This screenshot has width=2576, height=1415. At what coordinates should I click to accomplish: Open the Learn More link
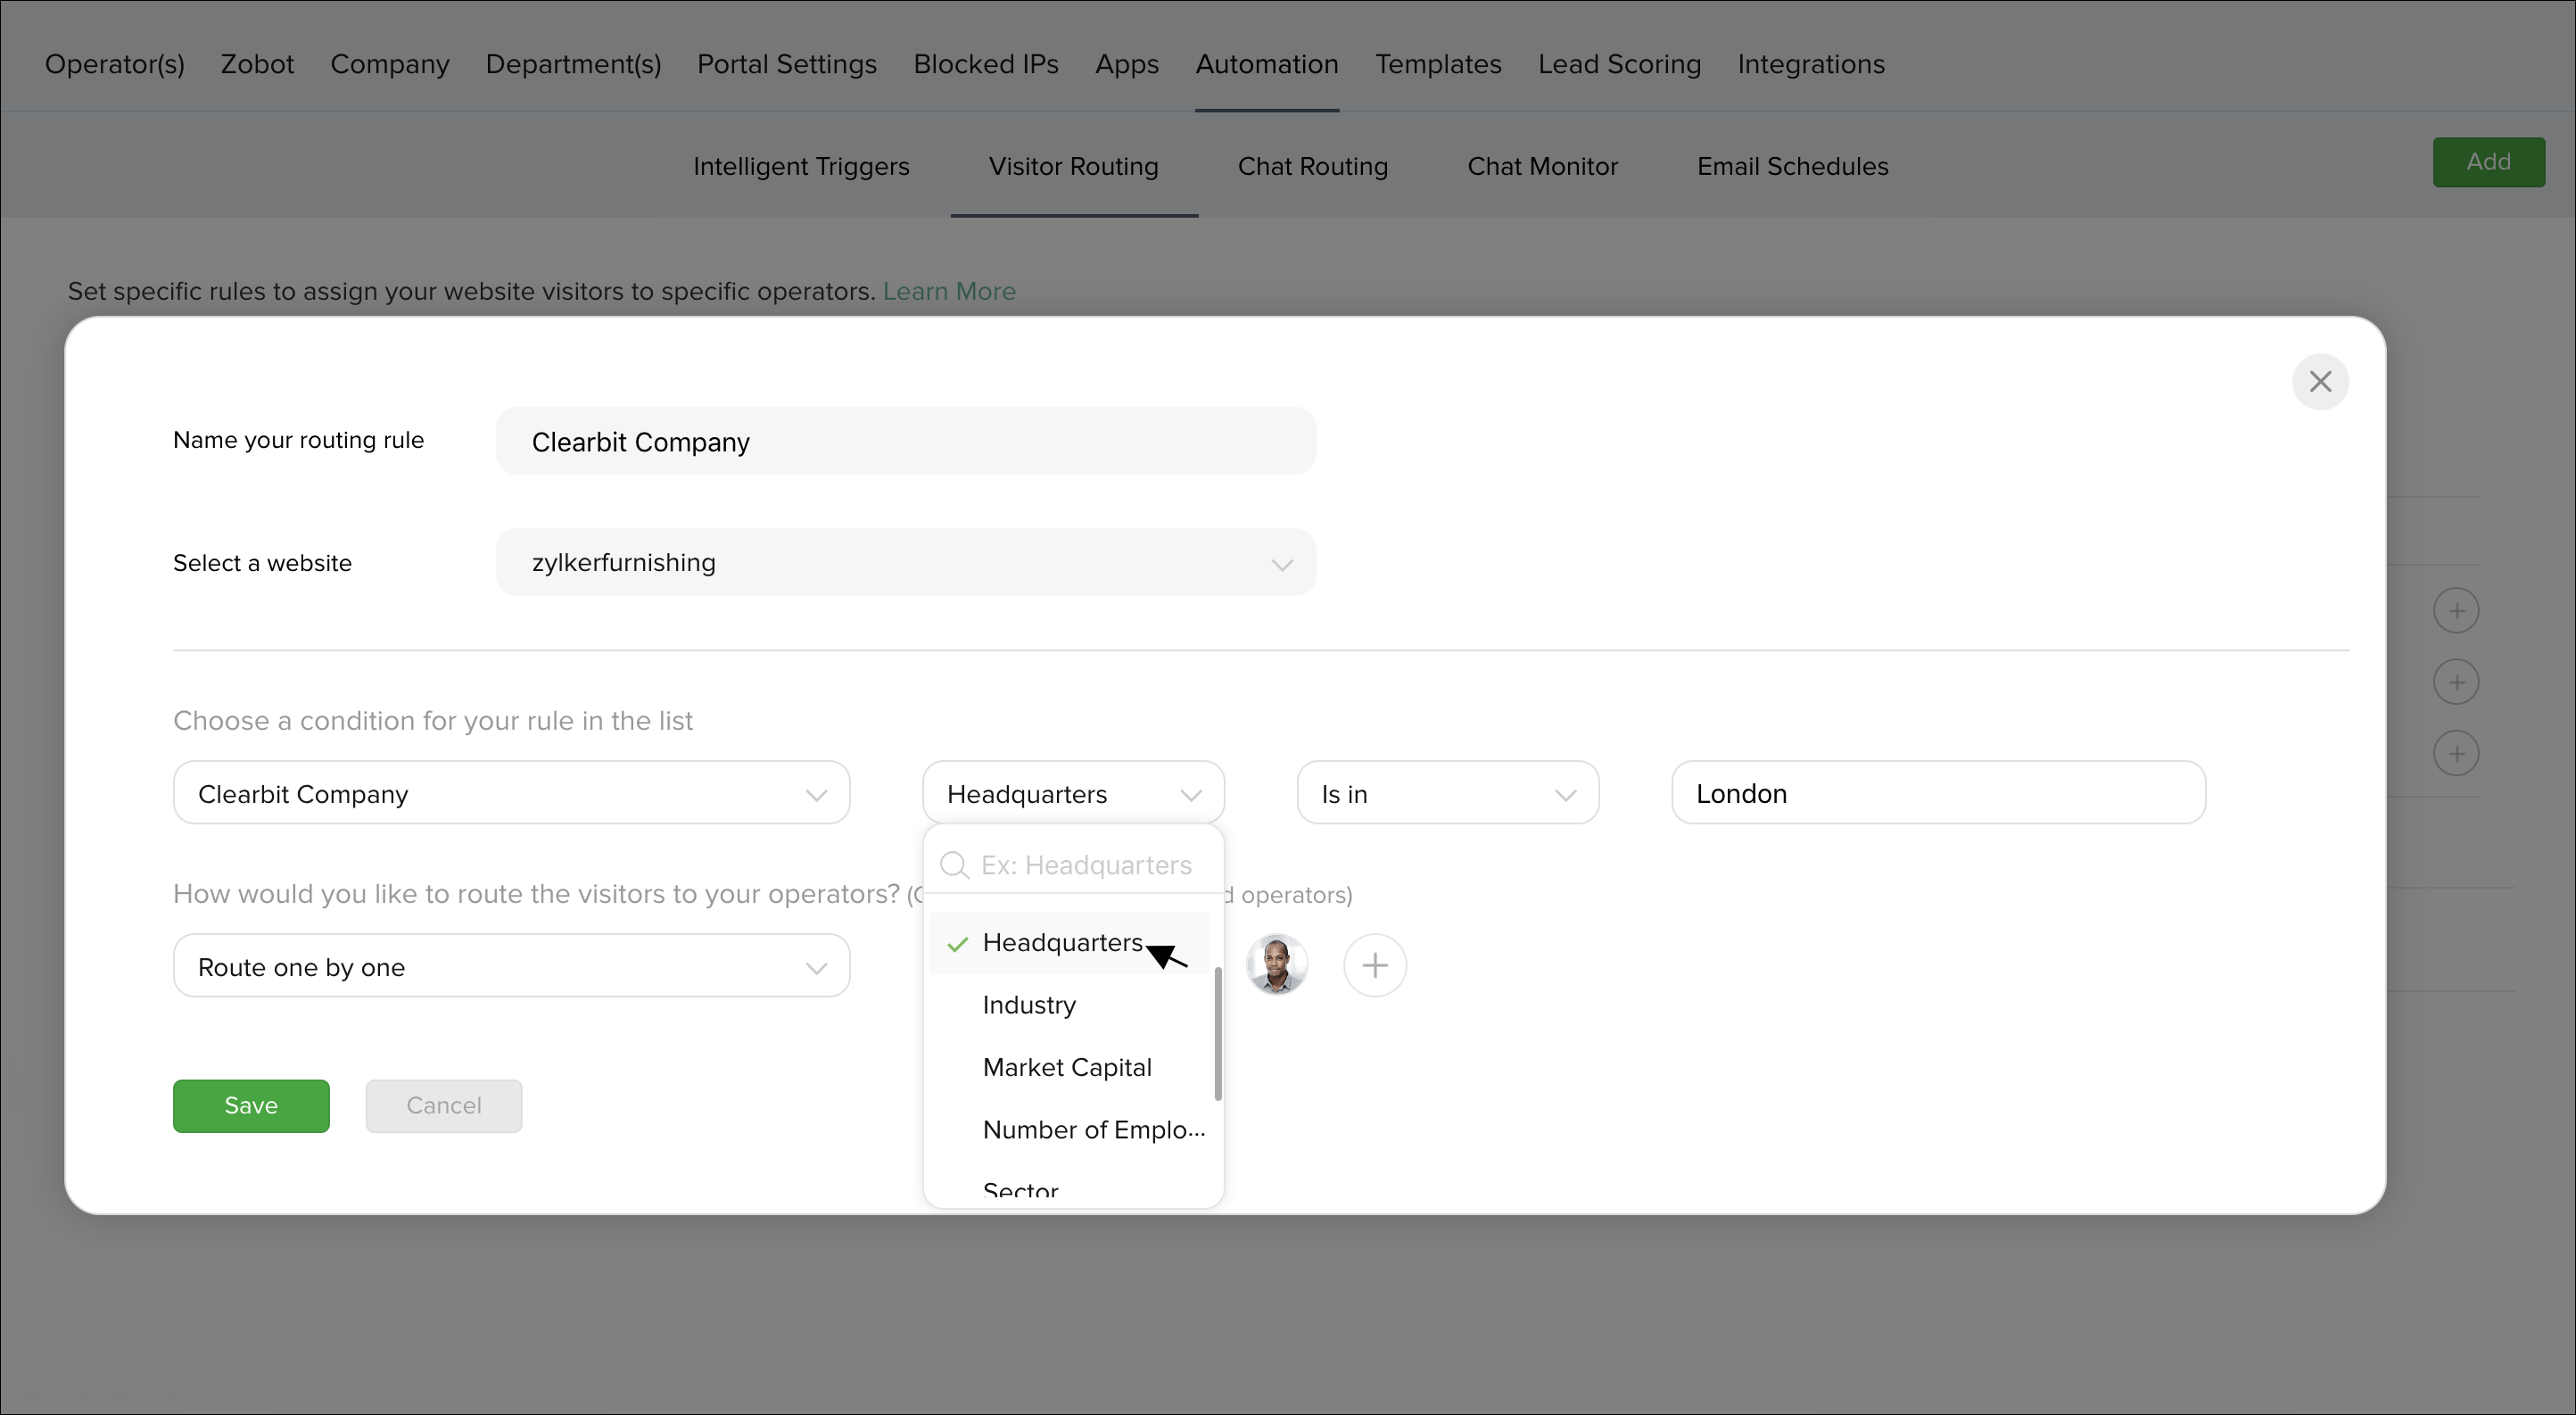click(x=948, y=291)
